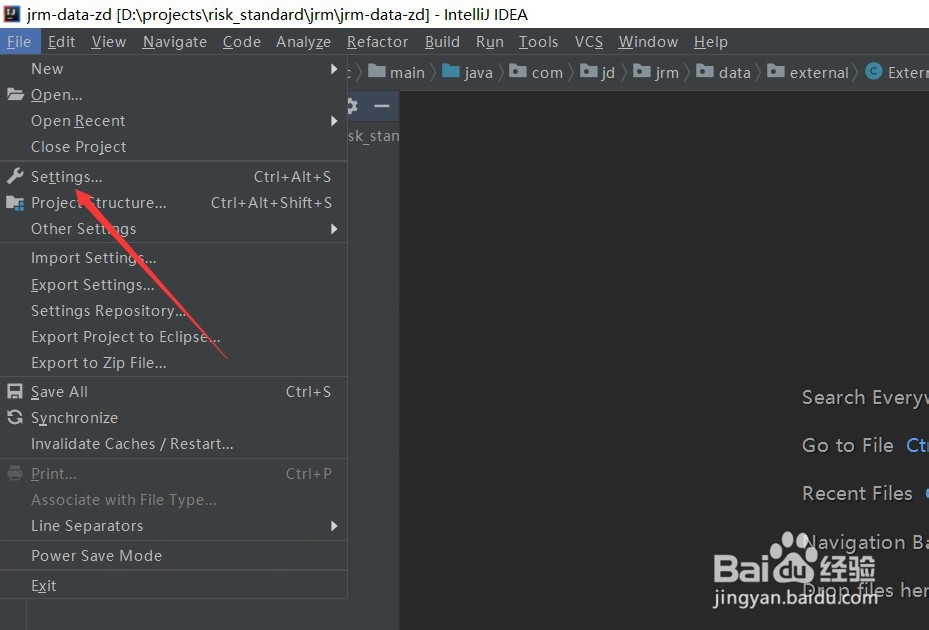Open the Refactor menu
Viewport: 929px width, 630px height.
pos(377,42)
